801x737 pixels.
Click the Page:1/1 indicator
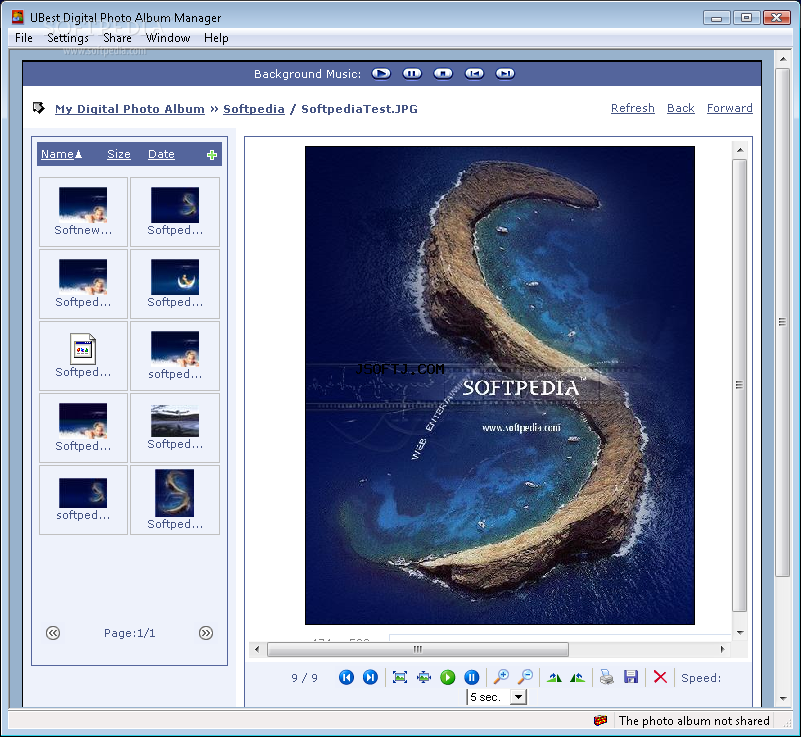[129, 633]
